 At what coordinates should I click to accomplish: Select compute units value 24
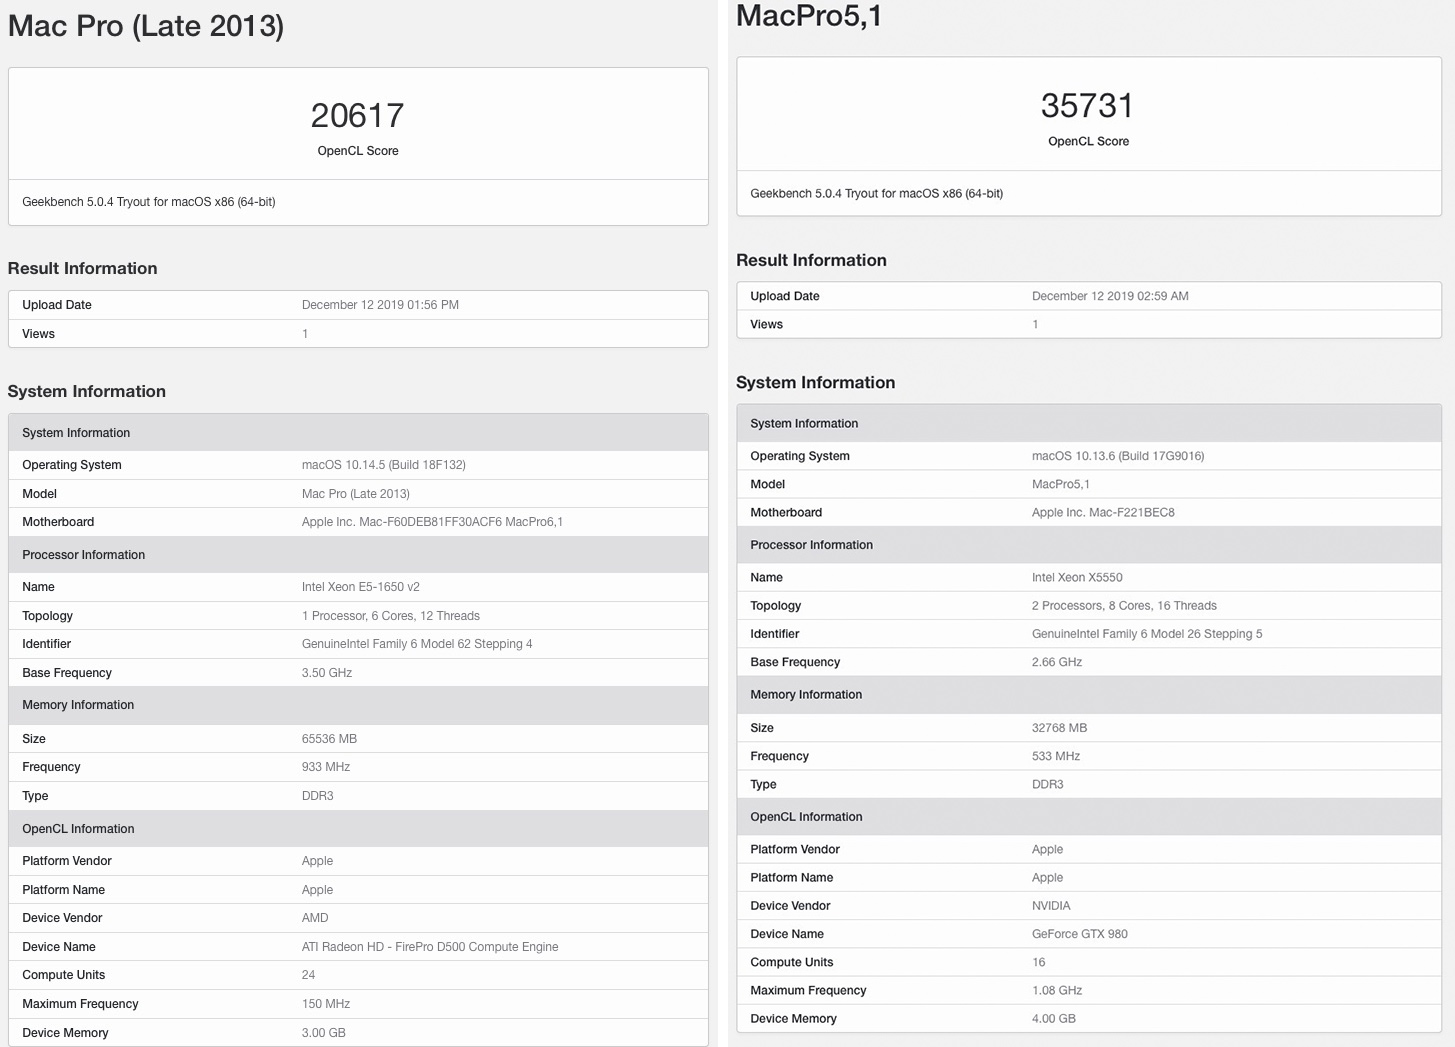(x=308, y=975)
